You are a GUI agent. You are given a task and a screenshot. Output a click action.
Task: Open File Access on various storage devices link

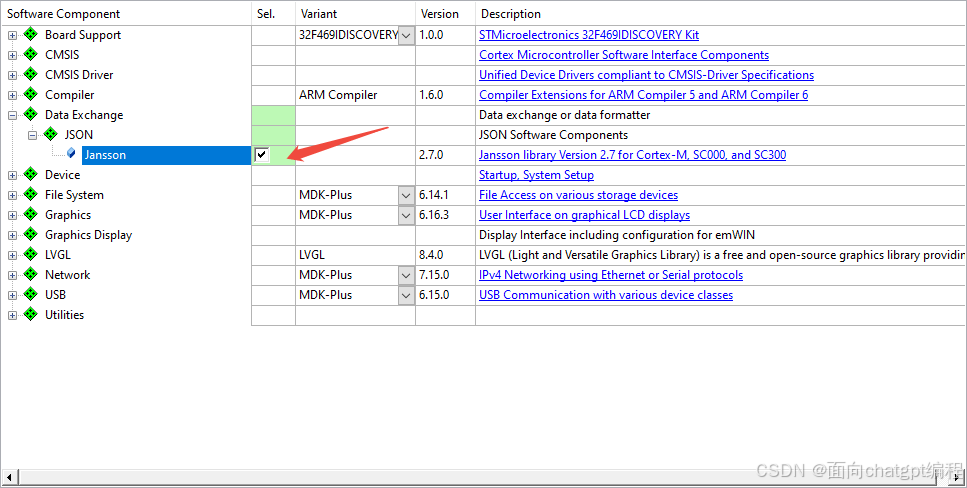click(x=578, y=195)
